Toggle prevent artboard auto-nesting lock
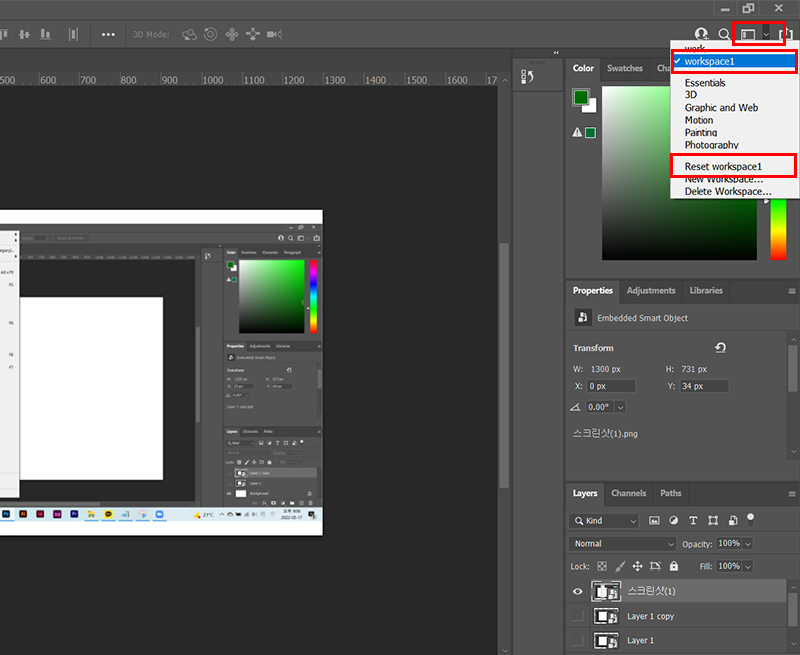Screen dimensions: 800x655 point(656,566)
